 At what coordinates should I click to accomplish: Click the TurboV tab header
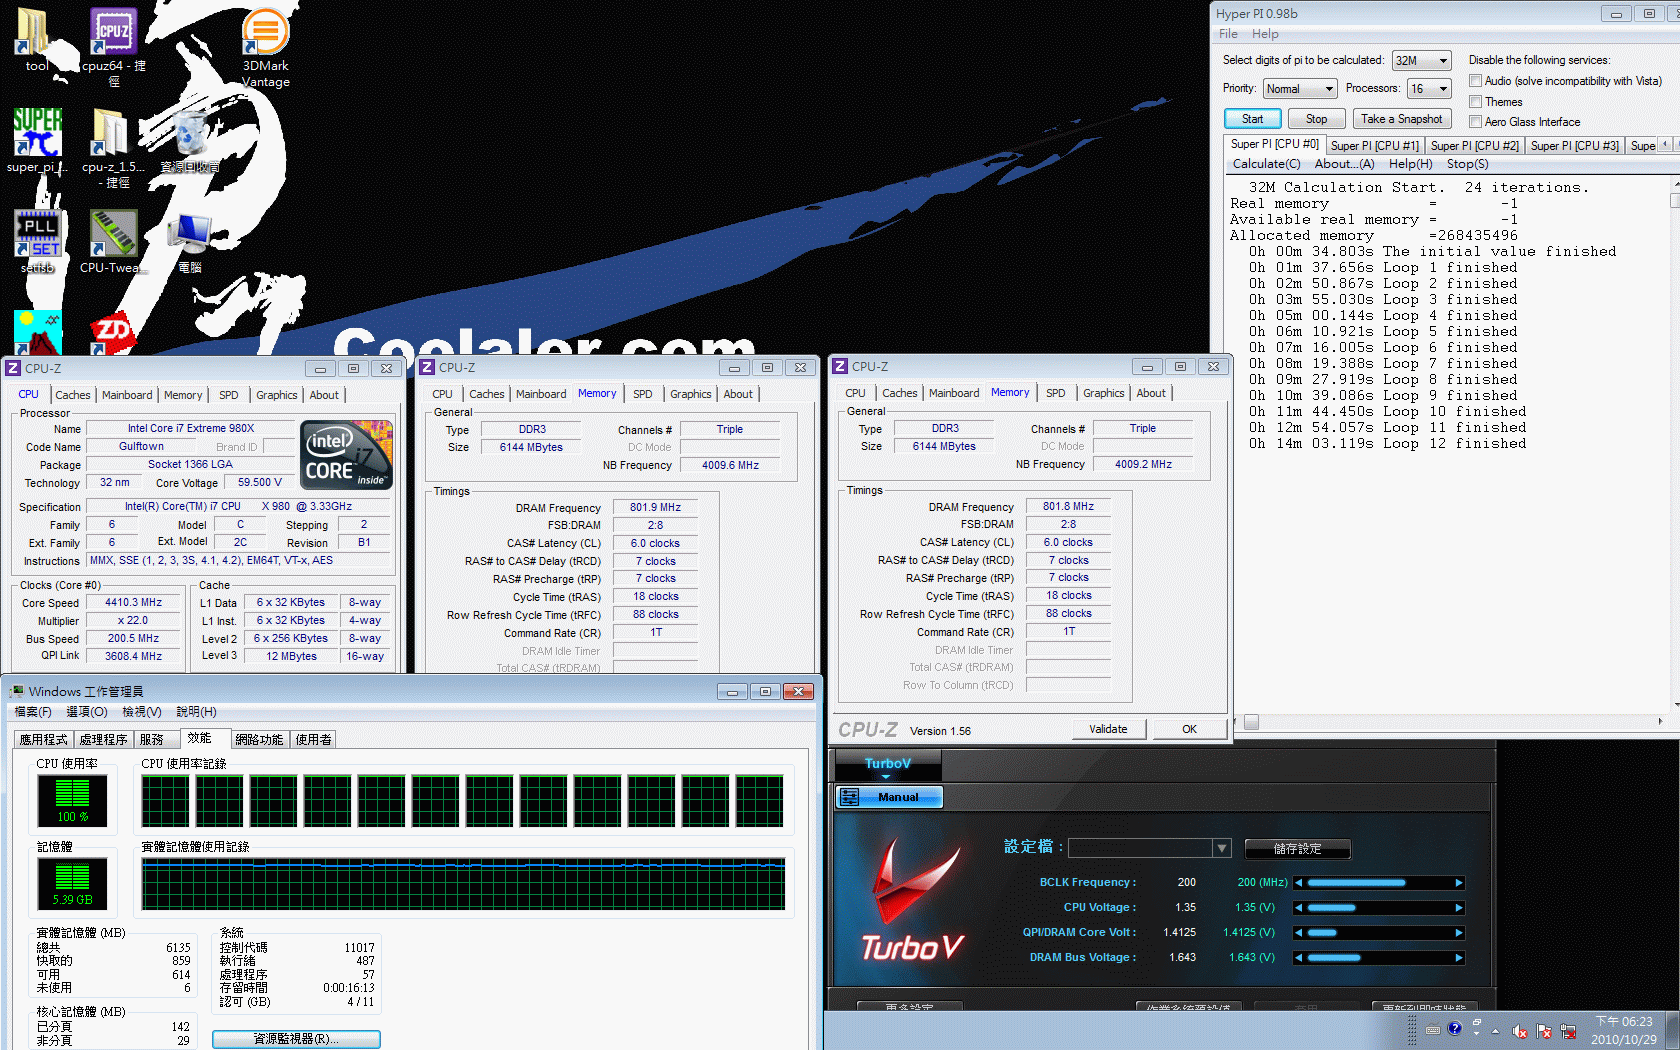point(888,764)
